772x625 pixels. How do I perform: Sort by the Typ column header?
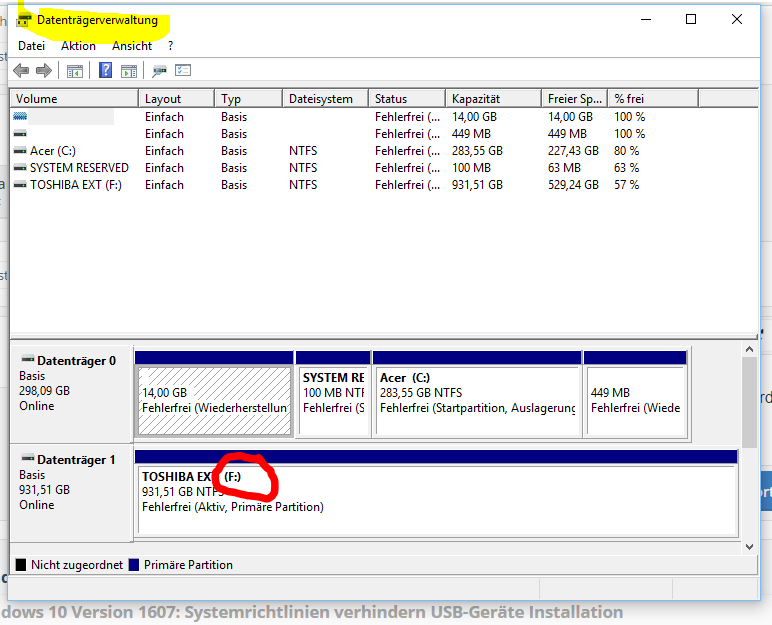249,99
